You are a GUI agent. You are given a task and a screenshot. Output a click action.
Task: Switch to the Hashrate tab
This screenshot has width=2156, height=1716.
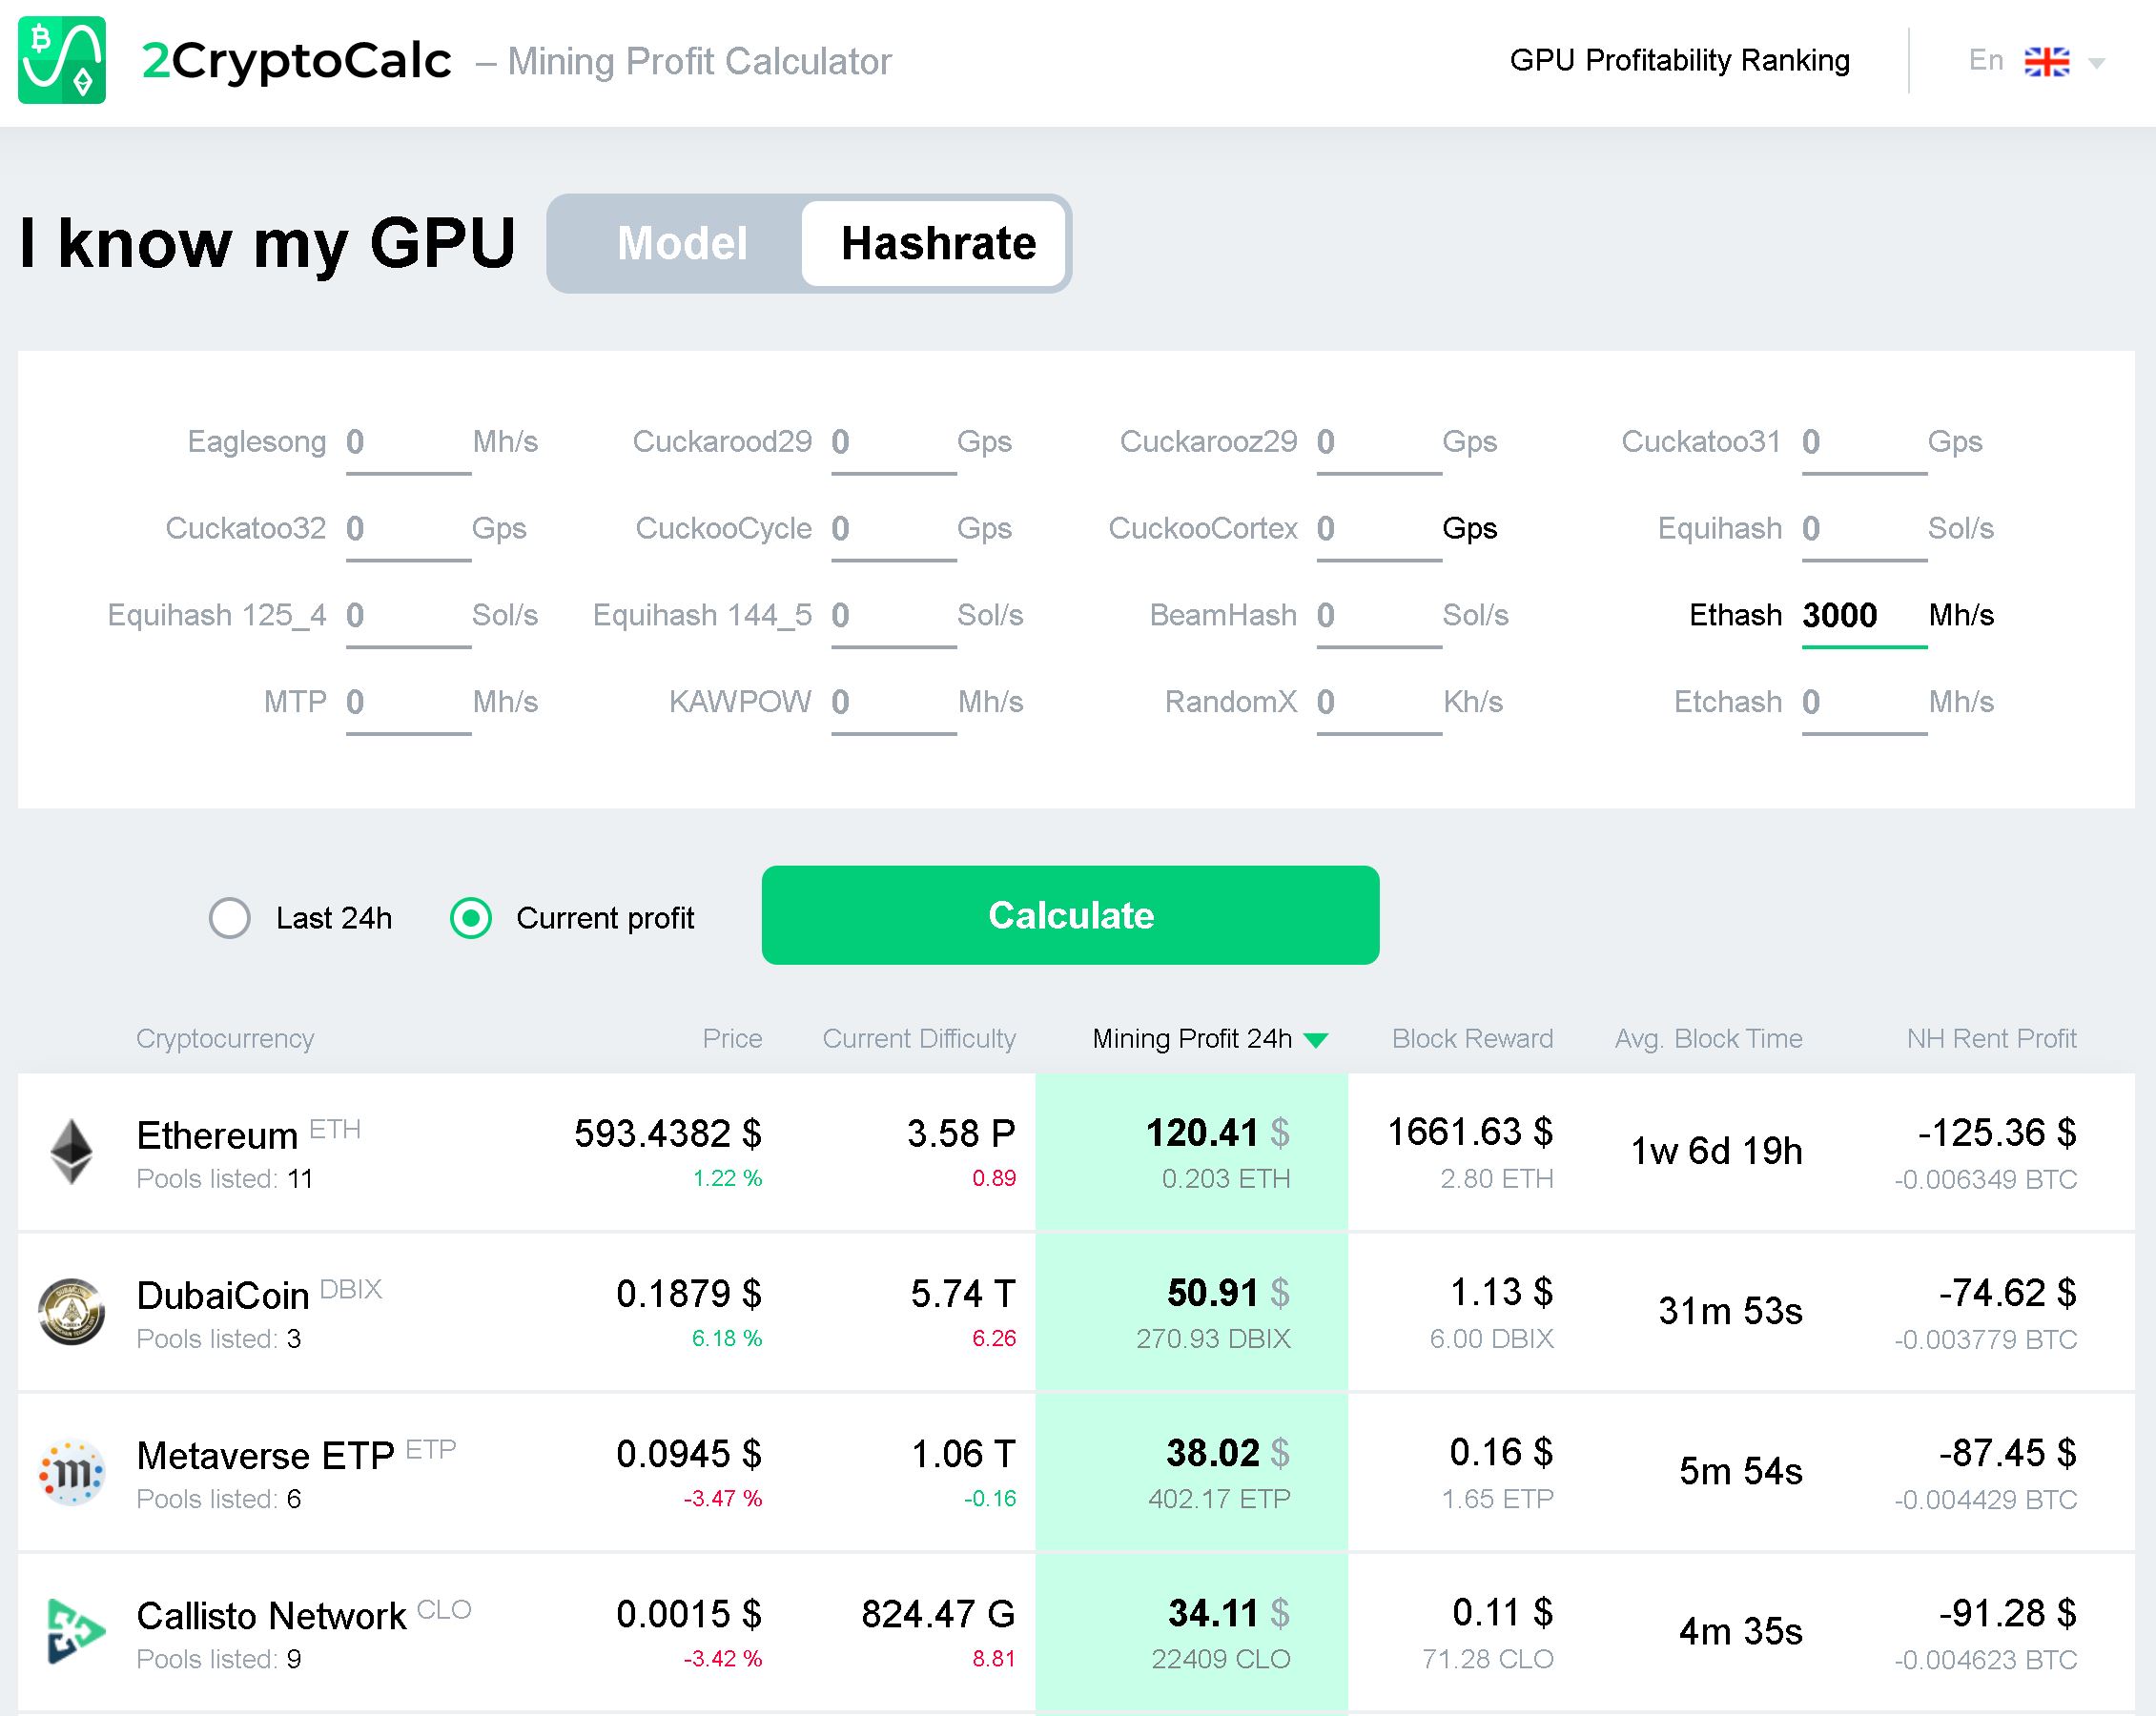(x=937, y=243)
